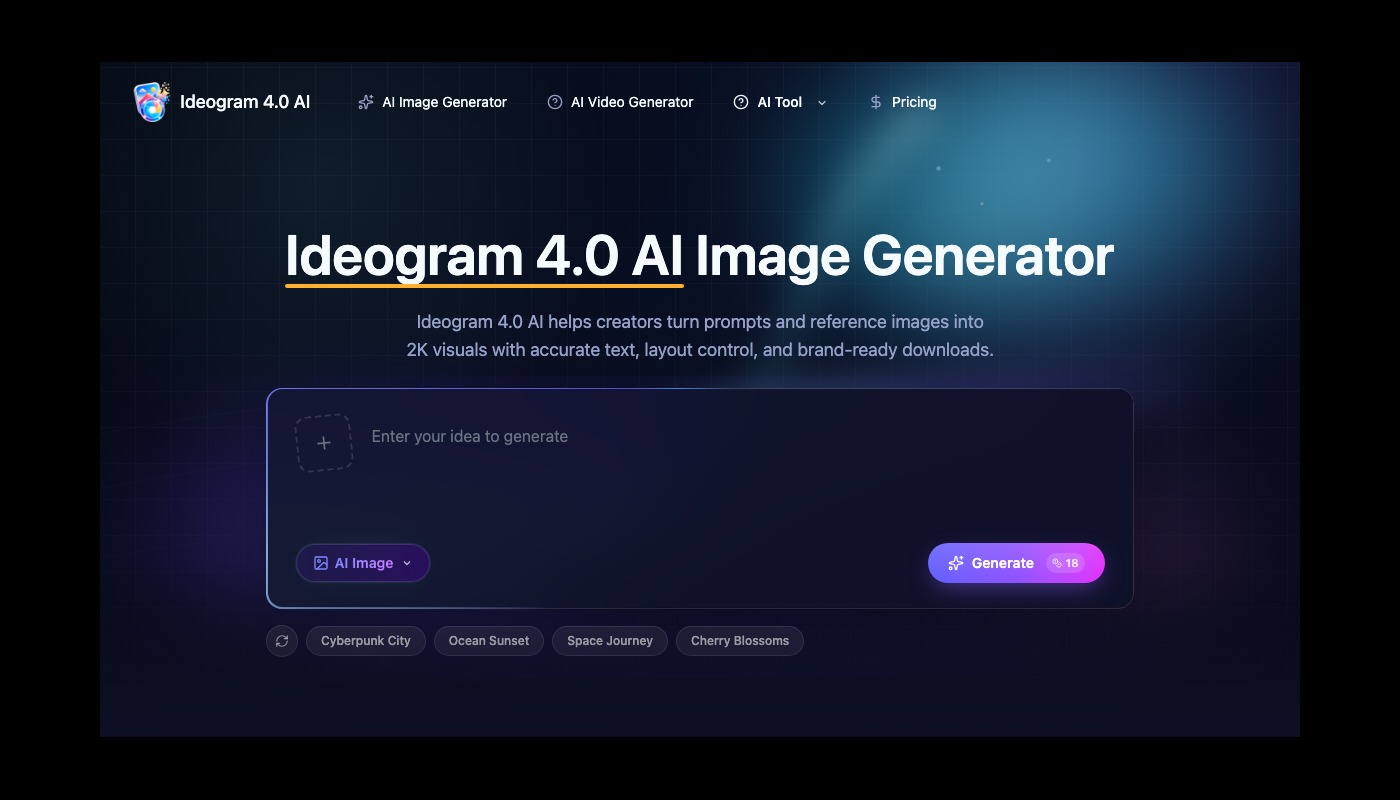The height and width of the screenshot is (800, 1400).
Task: Open the AI Tool menu label
Action: coord(780,102)
